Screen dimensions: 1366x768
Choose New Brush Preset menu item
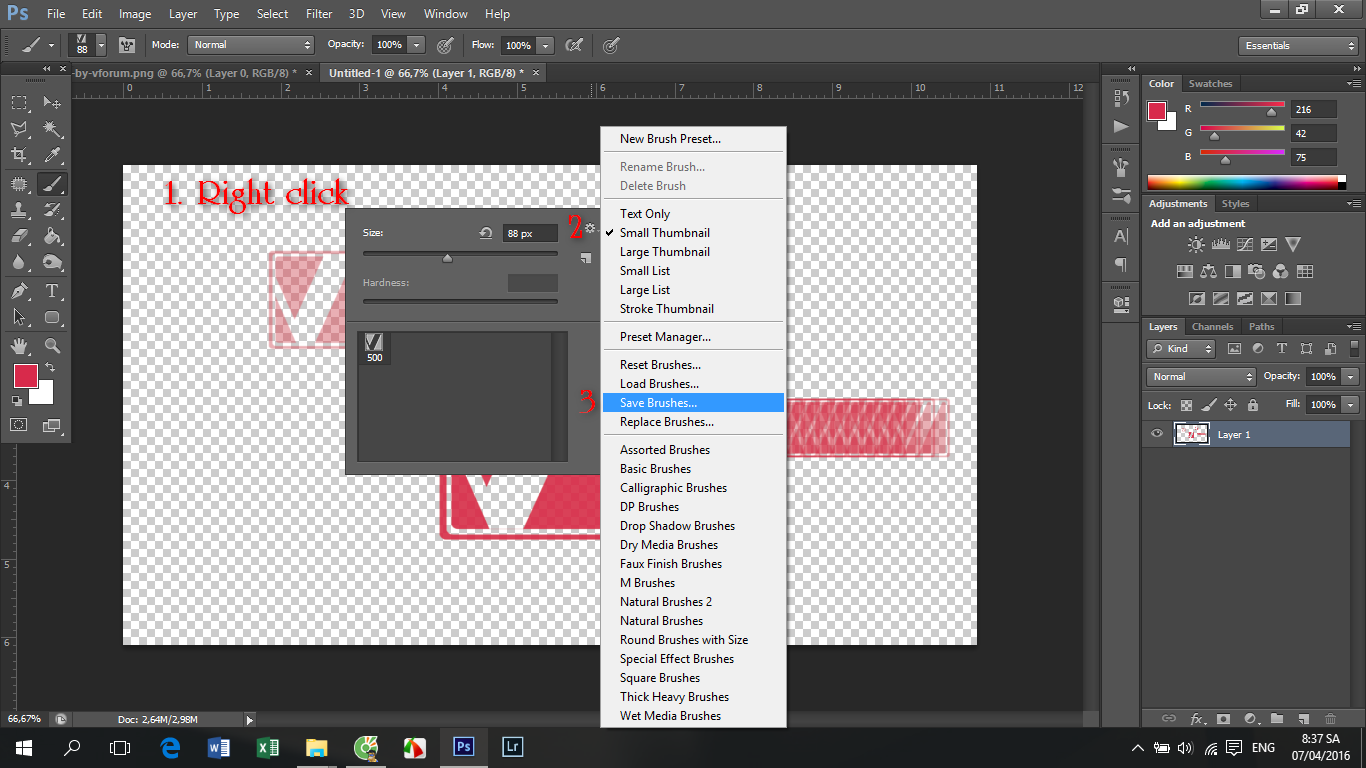coord(693,138)
